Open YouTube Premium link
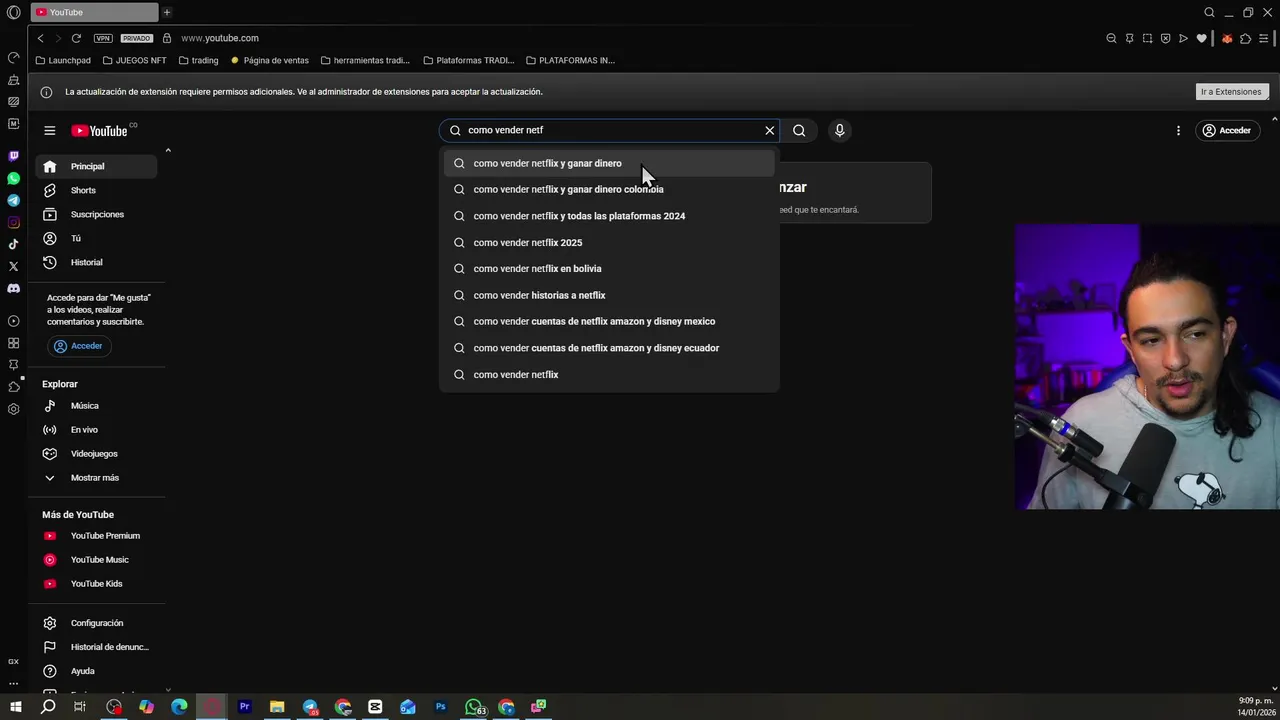This screenshot has height=720, width=1280. pos(96,536)
